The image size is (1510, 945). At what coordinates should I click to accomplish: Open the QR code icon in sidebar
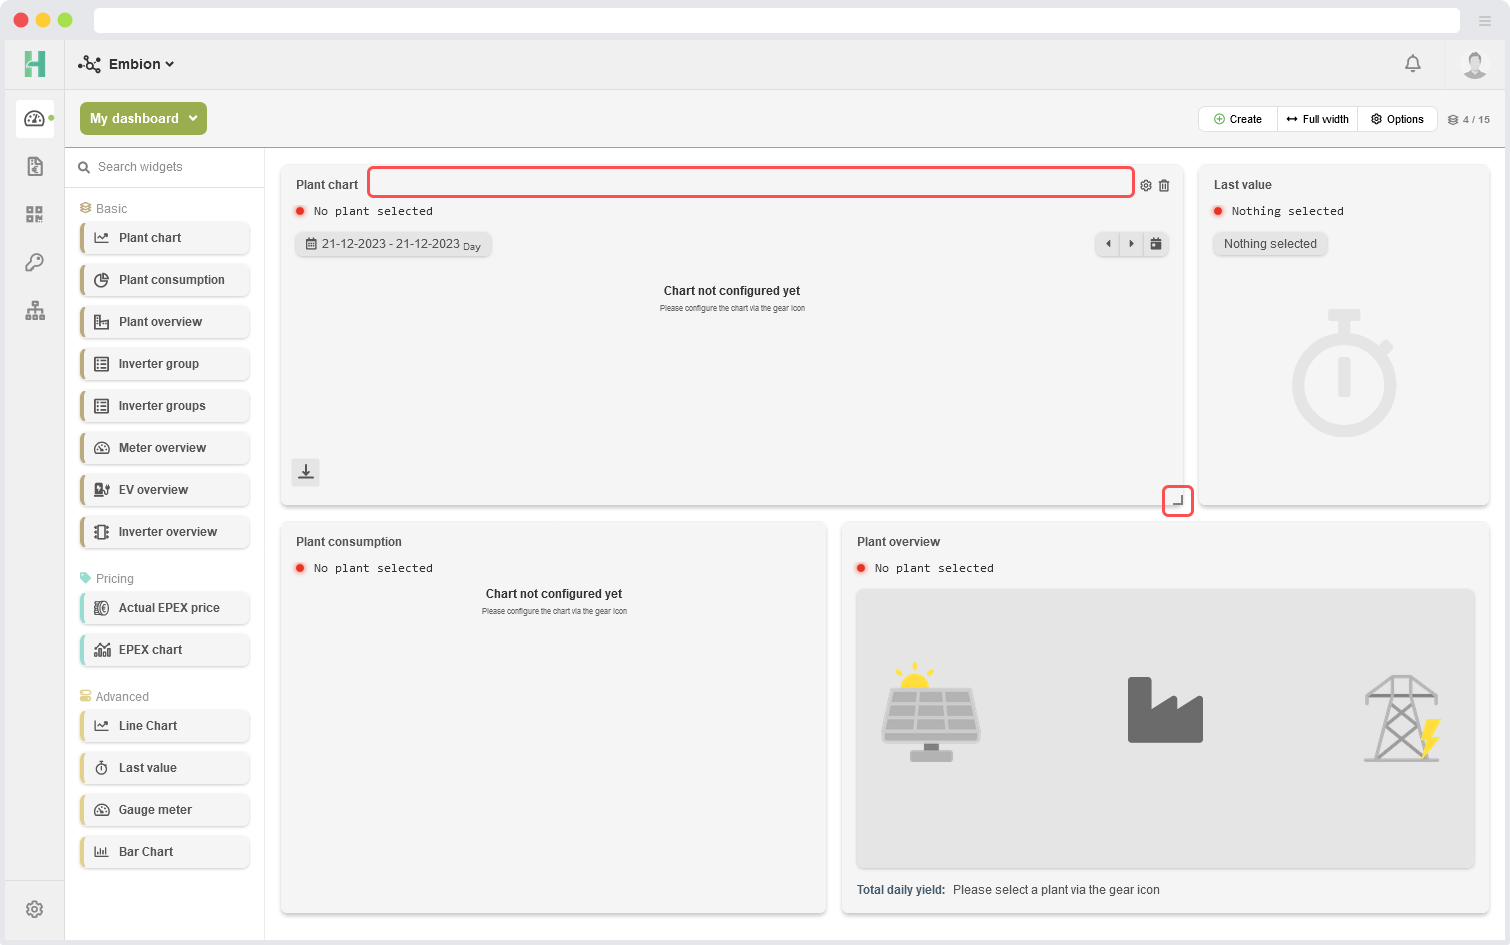(x=35, y=214)
